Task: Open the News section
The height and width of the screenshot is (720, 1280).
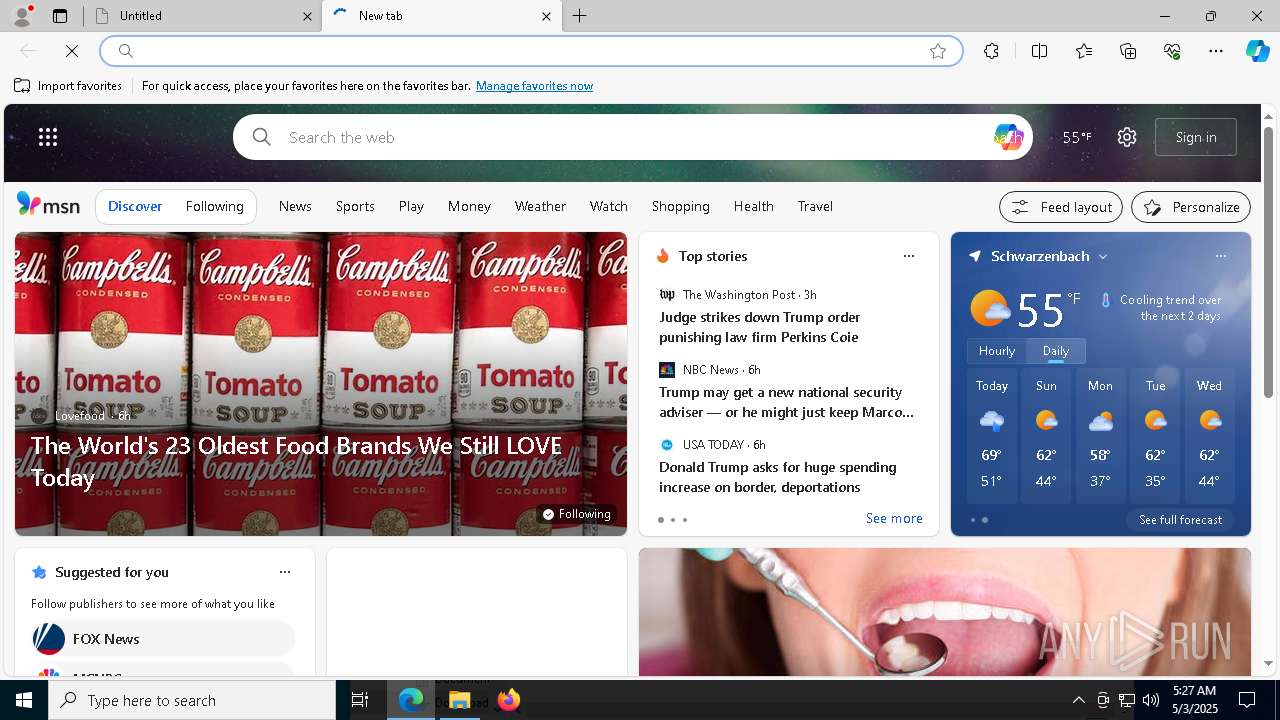Action: 295,206
